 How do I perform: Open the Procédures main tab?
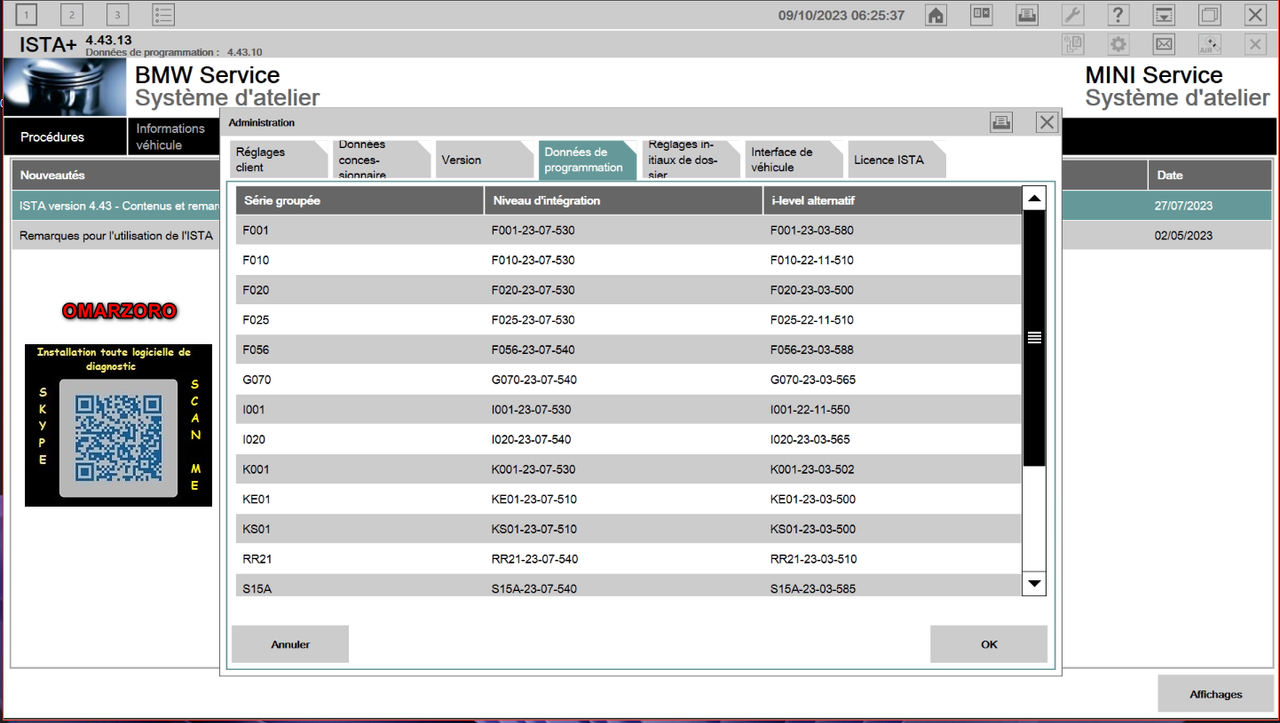[x=65, y=137]
